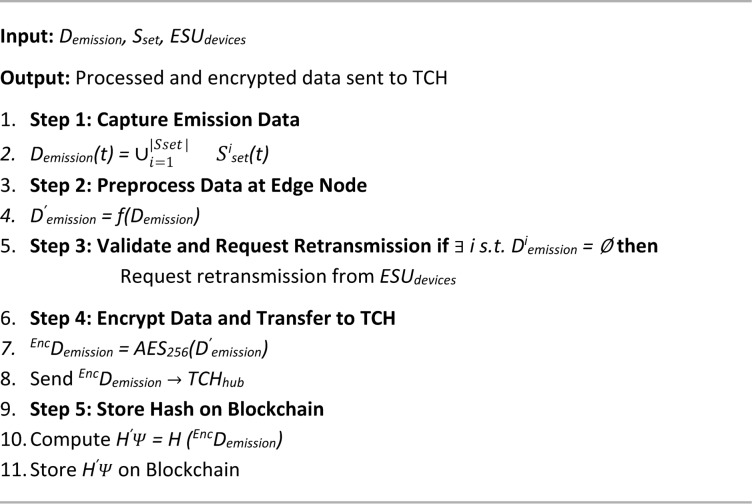This screenshot has height=504, width=752.
Task: Click the ESUdevices term in the Input line
Action: pos(208,37)
